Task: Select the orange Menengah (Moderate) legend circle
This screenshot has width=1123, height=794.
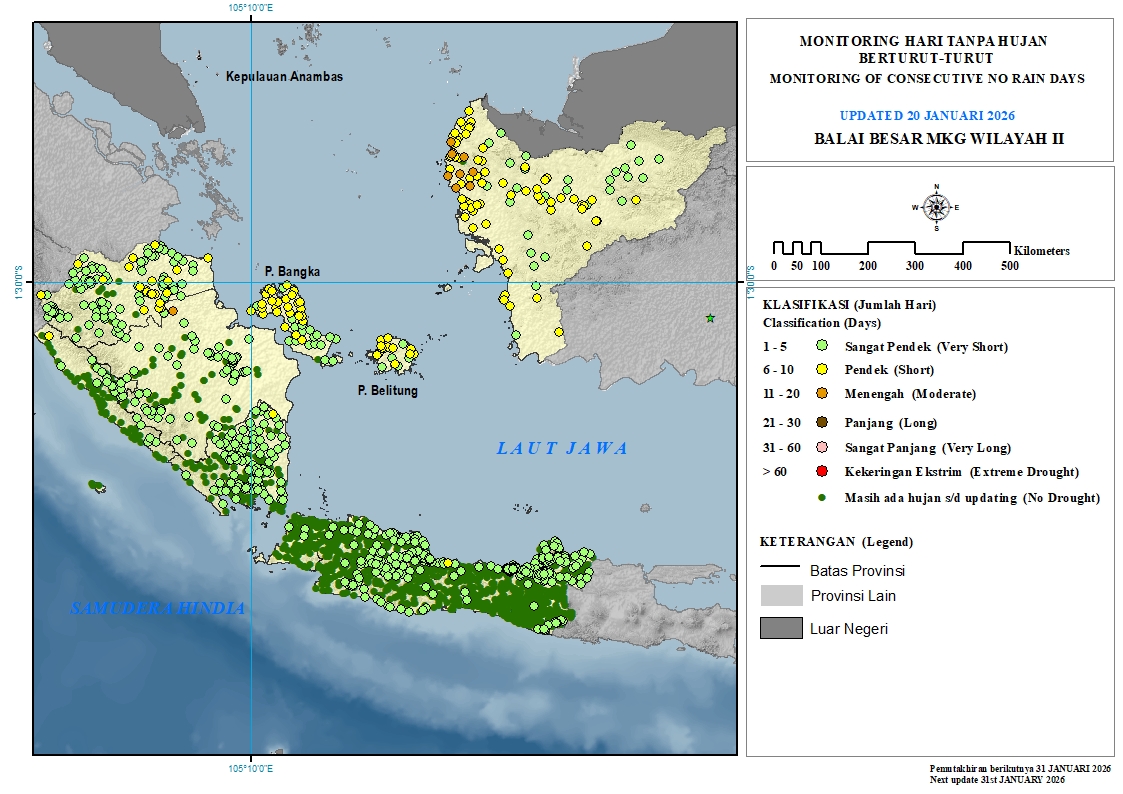Action: (823, 394)
